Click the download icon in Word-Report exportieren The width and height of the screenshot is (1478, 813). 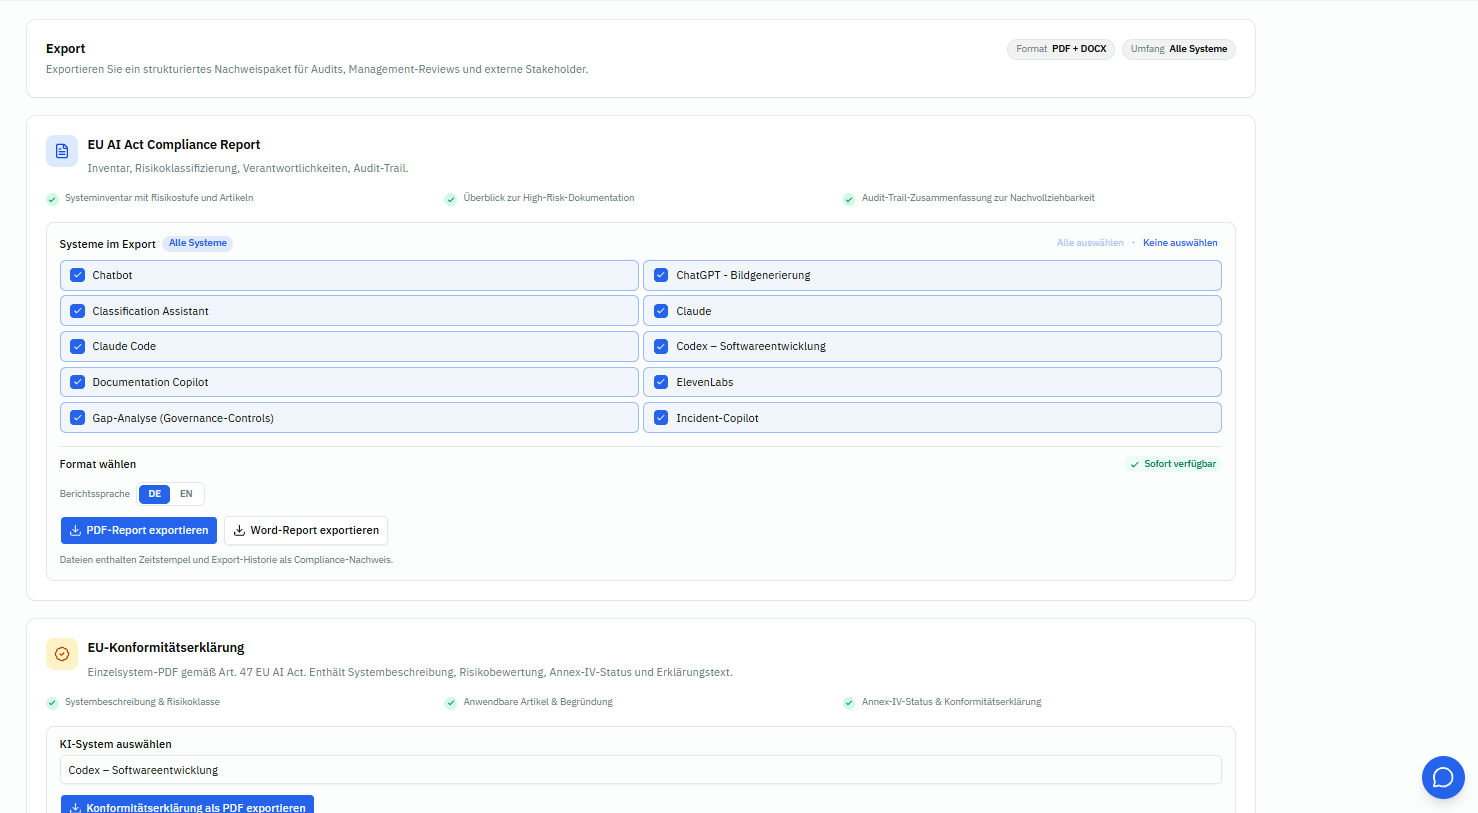coord(239,531)
